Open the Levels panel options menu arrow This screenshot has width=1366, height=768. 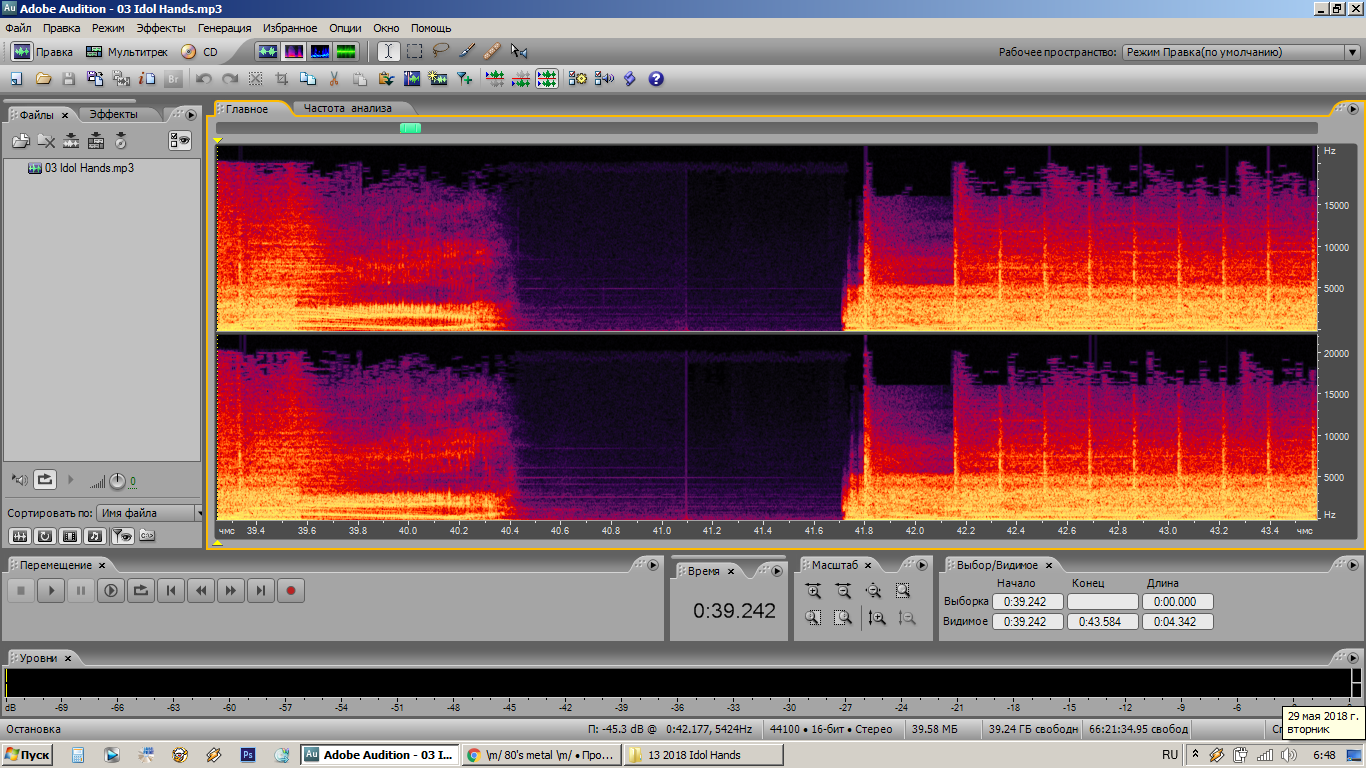click(1352, 658)
